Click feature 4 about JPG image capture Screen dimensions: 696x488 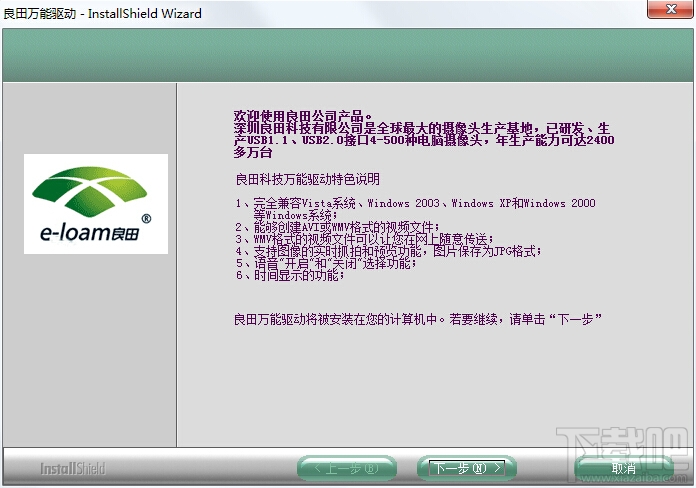point(388,251)
